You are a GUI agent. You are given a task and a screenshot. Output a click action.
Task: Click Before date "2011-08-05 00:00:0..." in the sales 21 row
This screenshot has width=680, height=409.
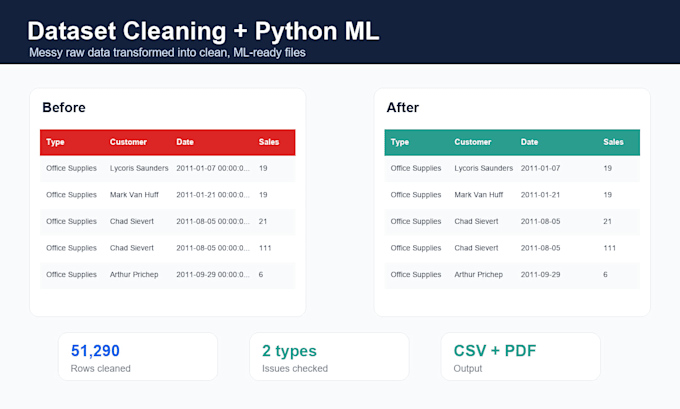pos(213,221)
